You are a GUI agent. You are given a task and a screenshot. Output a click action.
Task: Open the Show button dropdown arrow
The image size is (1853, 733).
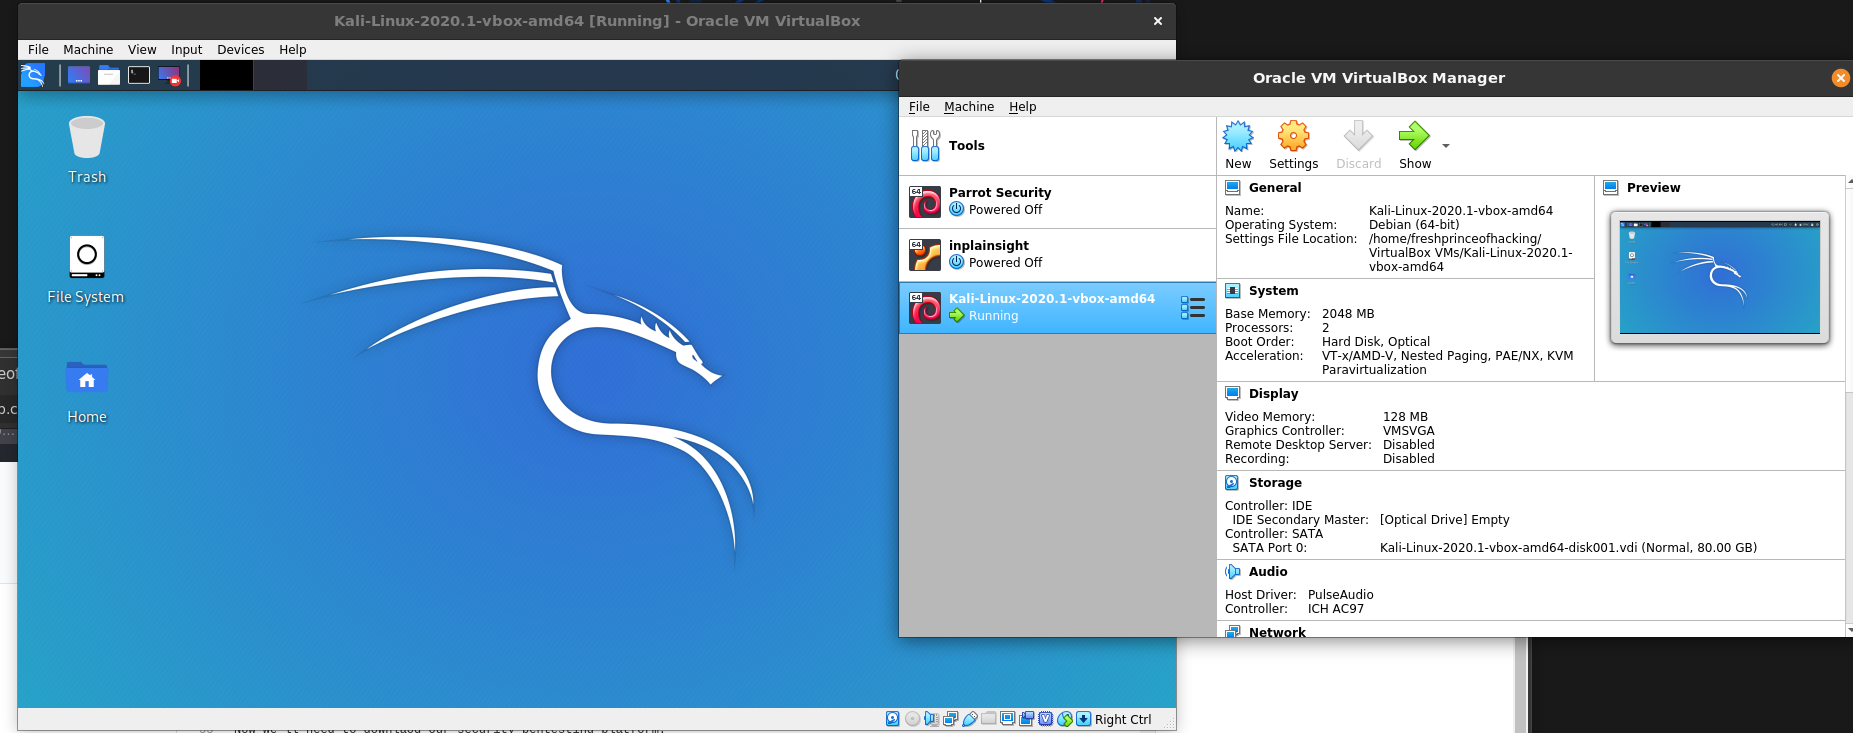click(x=1446, y=146)
